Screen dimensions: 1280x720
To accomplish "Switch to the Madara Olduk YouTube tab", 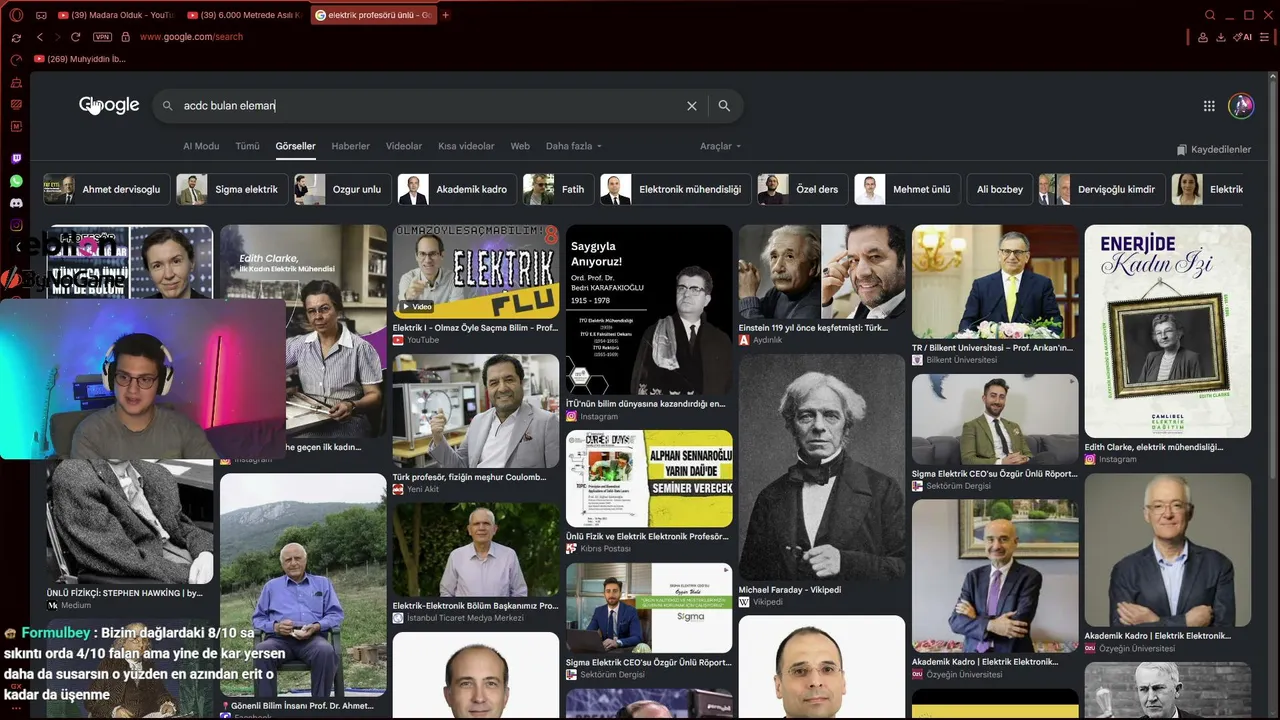I will coord(115,15).
